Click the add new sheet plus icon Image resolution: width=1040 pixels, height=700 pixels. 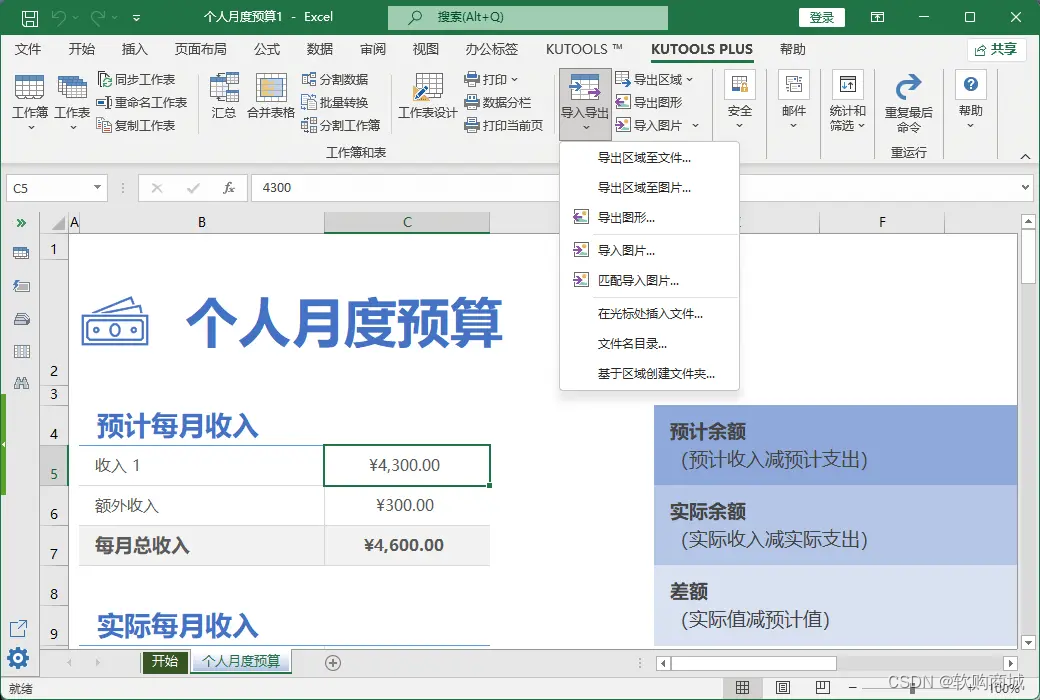click(333, 662)
